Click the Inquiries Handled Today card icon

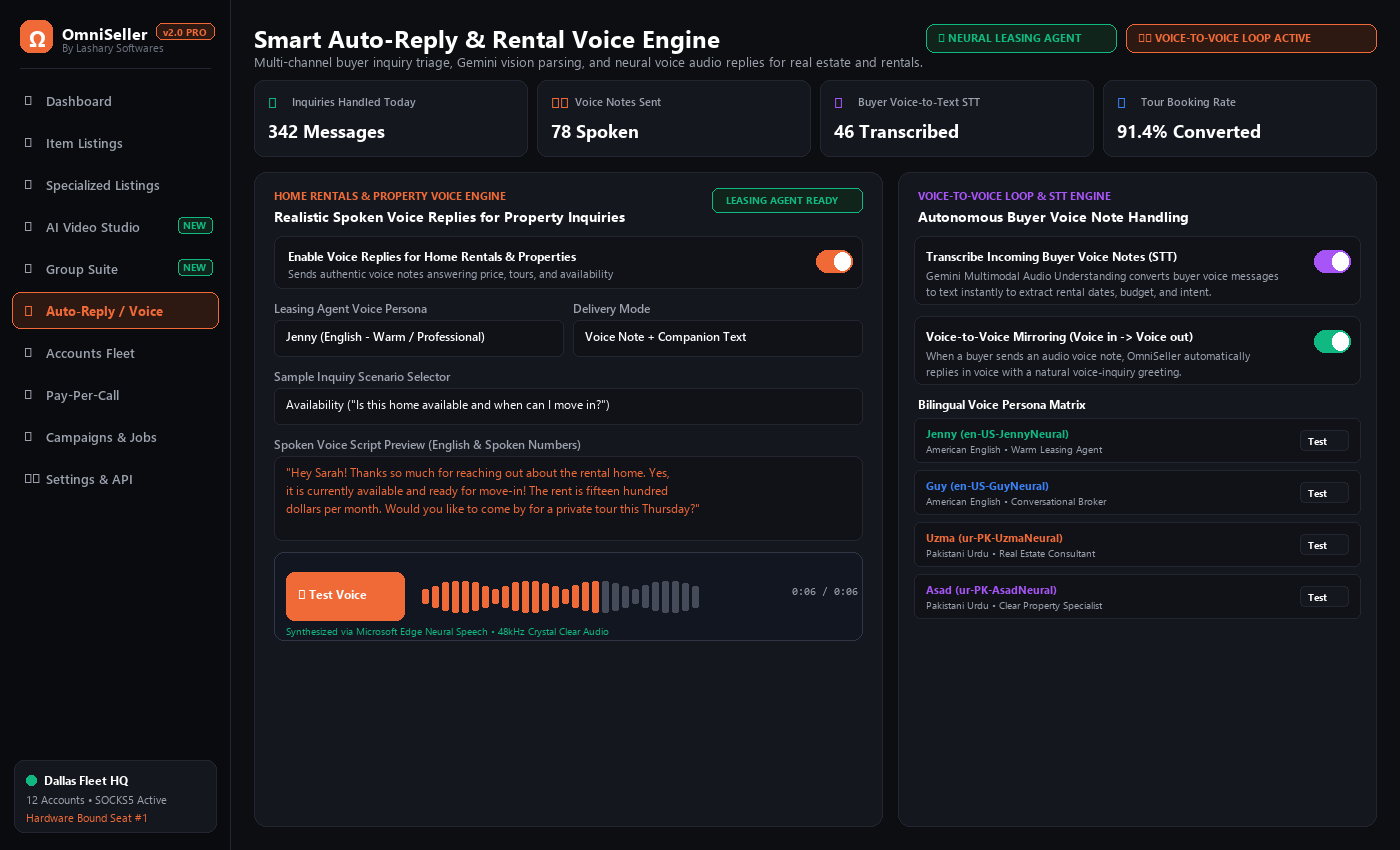pos(273,102)
